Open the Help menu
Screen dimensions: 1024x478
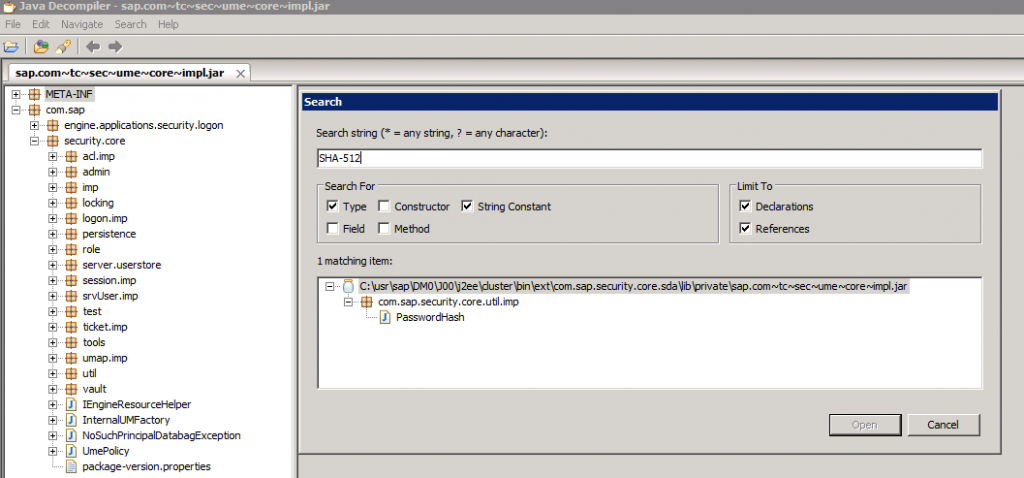pyautogui.click(x=168, y=24)
